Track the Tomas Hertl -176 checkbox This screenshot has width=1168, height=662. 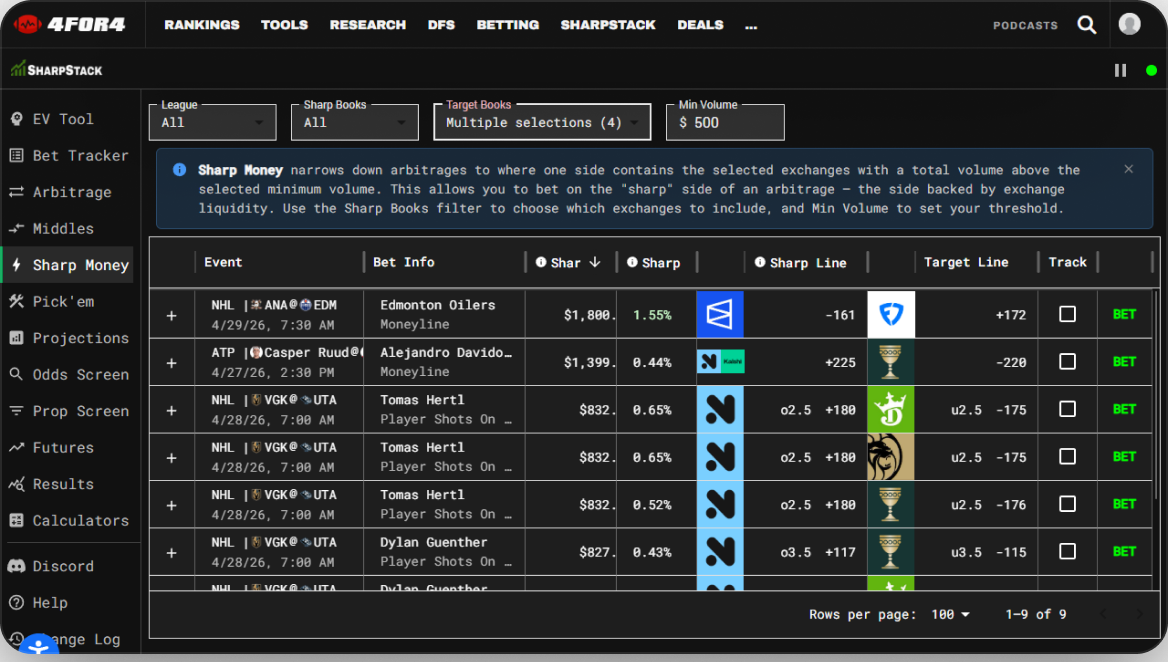pos(1067,504)
